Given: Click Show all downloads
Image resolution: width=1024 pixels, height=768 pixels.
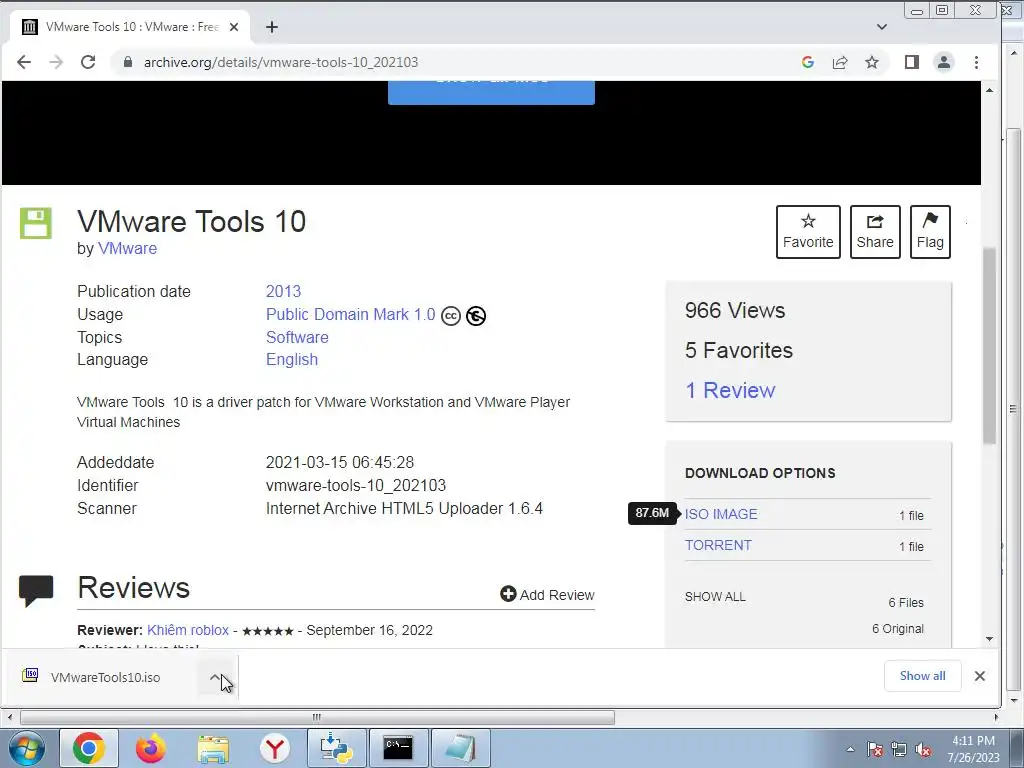Looking at the screenshot, I should coord(922,676).
